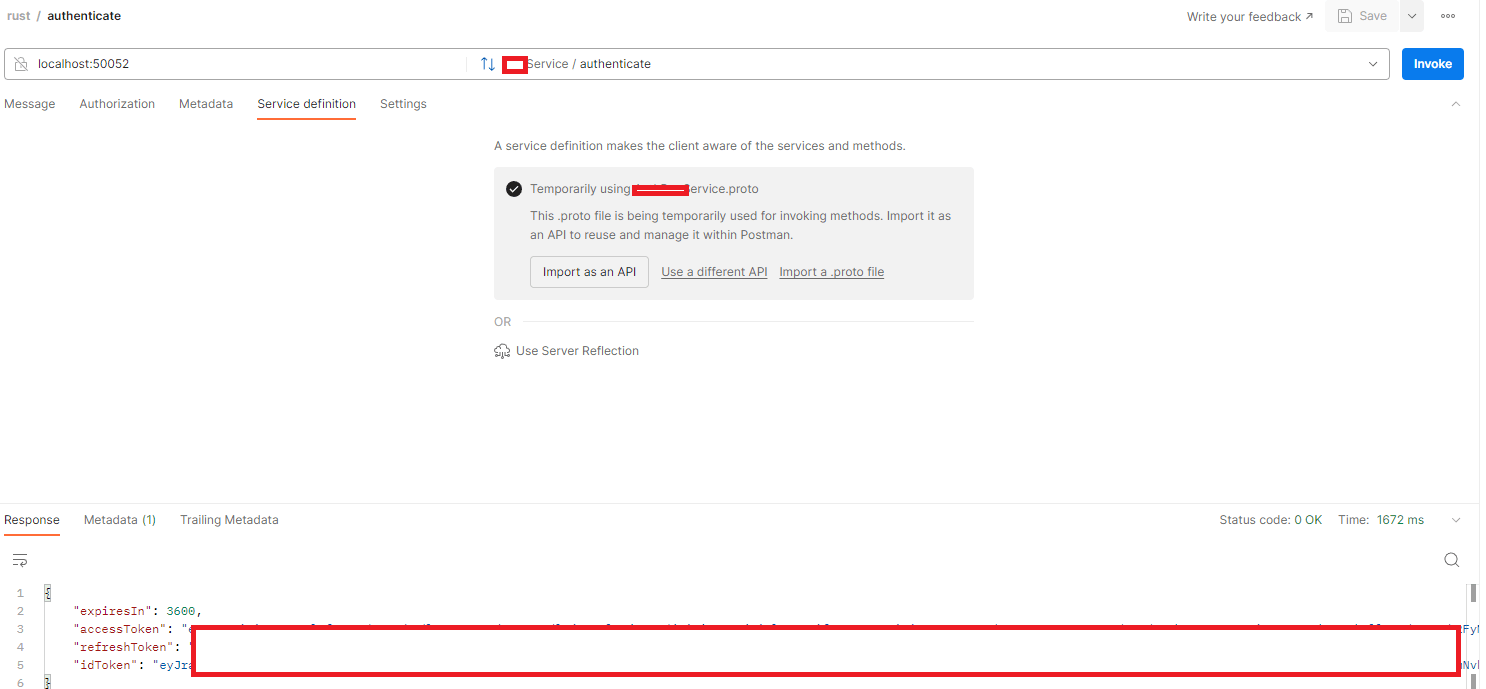Screen dimensions: 1486x689
Task: Collapse the response pane chevron
Action: pos(1456,520)
